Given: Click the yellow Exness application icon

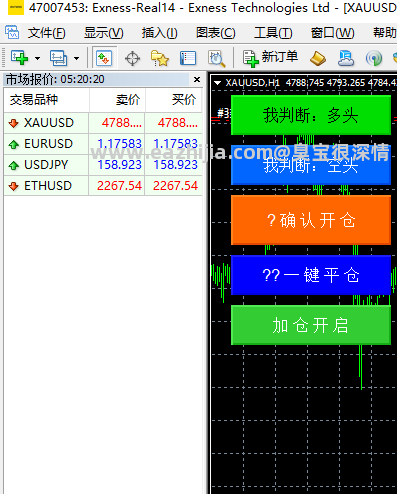Looking at the screenshot, I should [x=16, y=7].
